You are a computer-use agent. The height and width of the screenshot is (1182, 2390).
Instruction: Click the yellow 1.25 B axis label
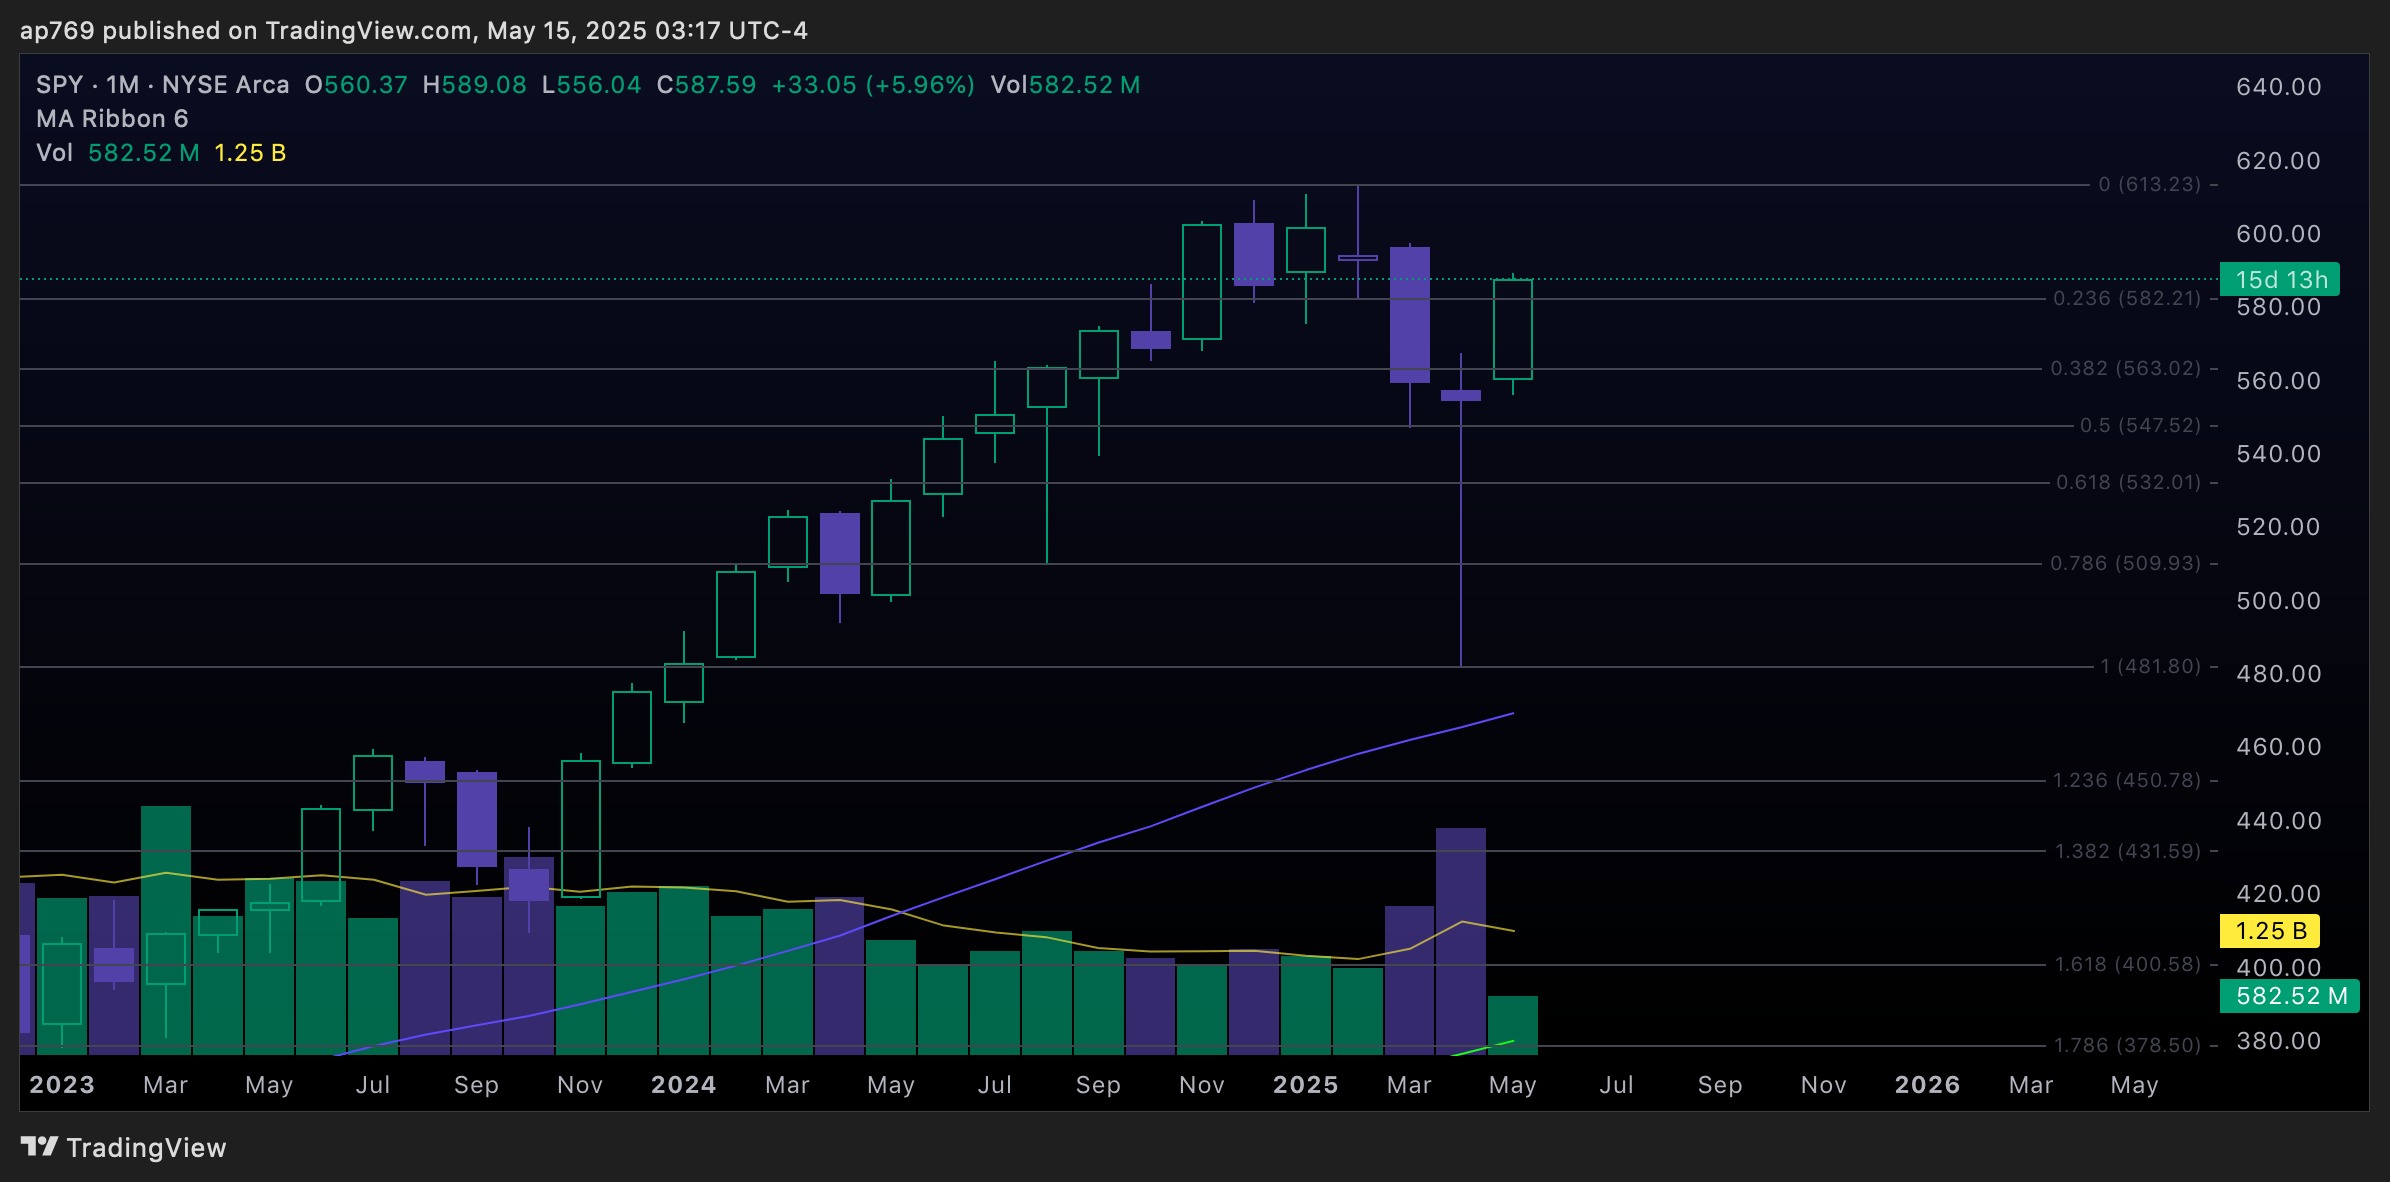2270,931
